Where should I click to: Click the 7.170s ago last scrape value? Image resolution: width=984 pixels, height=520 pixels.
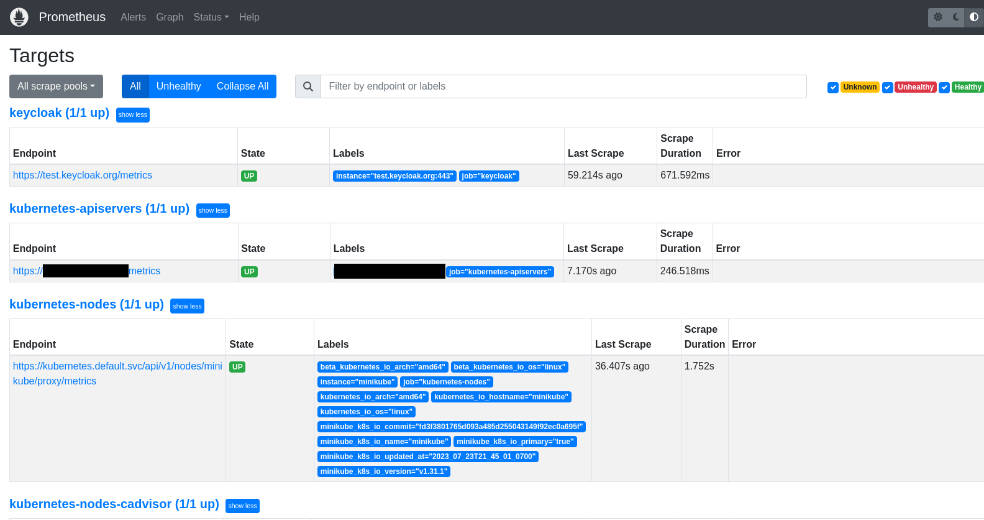[592, 271]
